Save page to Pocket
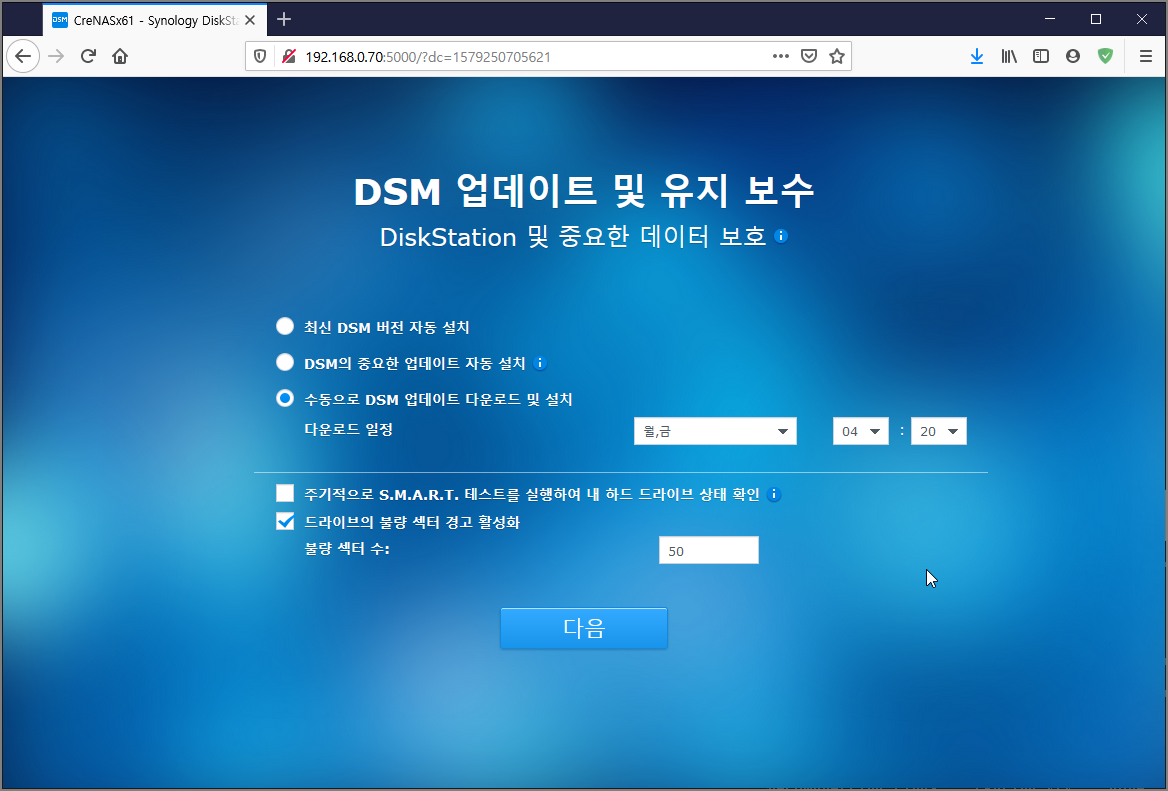Screen dimensions: 1168x791 tap(809, 56)
